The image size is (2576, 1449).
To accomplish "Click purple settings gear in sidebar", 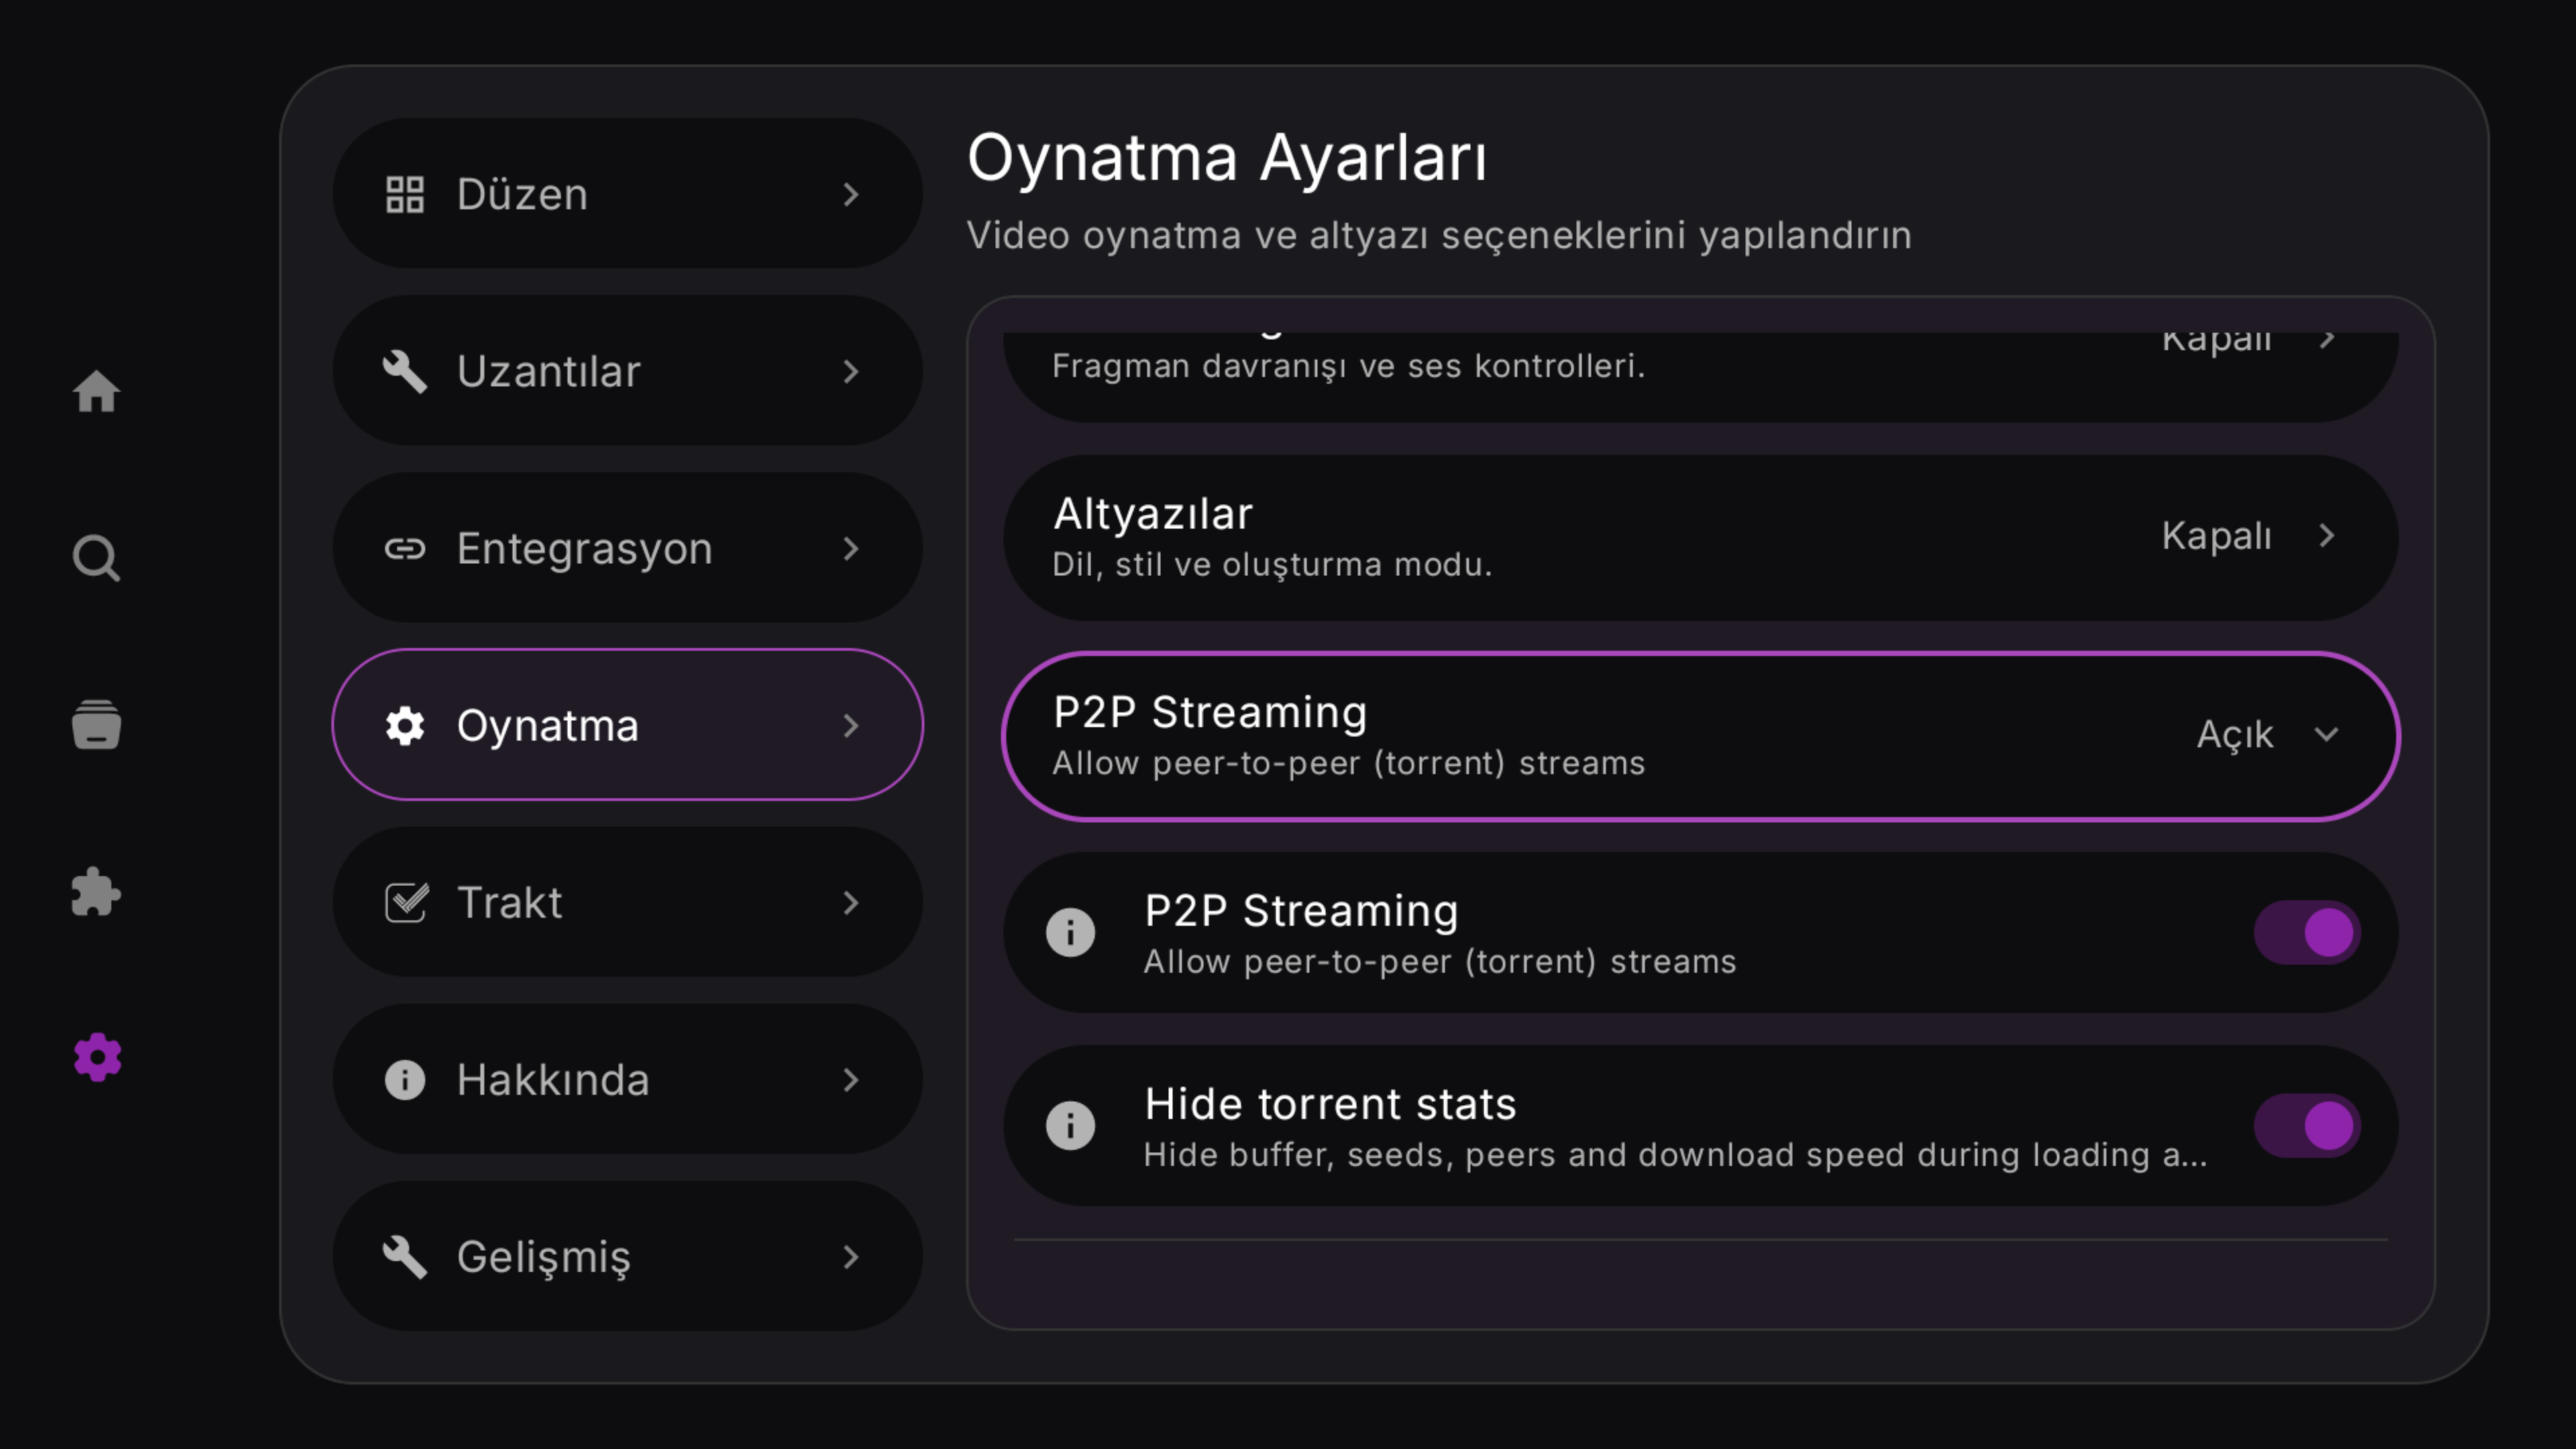I will coord(97,1057).
